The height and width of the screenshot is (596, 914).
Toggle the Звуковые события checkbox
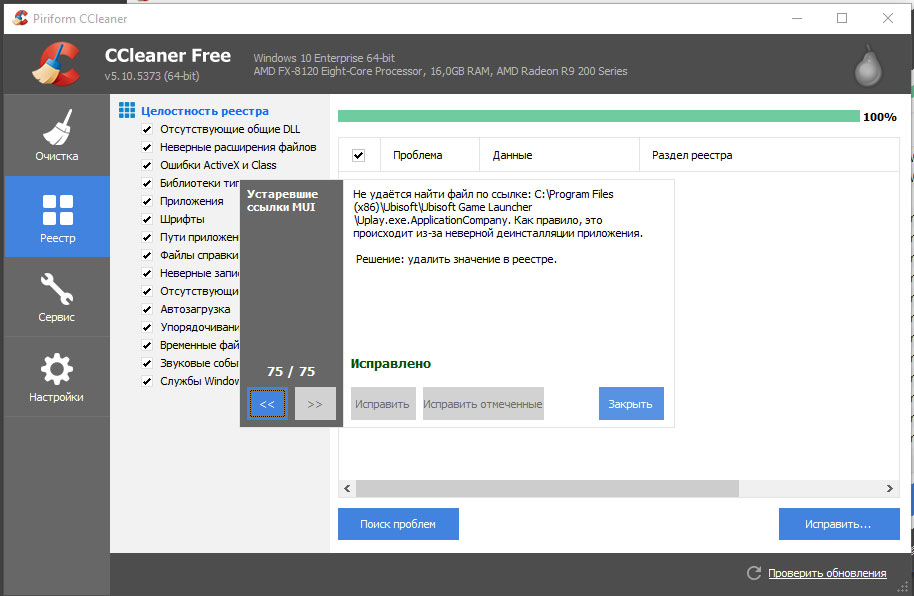147,363
